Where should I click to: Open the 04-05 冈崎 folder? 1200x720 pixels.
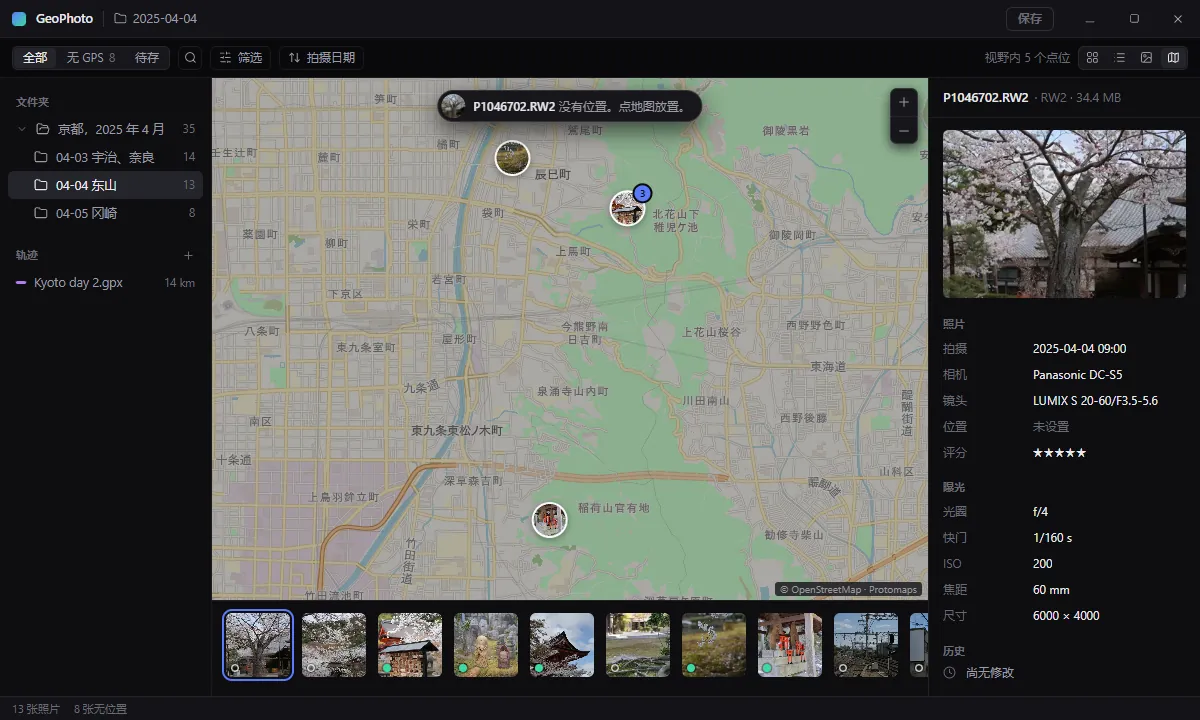pos(105,213)
